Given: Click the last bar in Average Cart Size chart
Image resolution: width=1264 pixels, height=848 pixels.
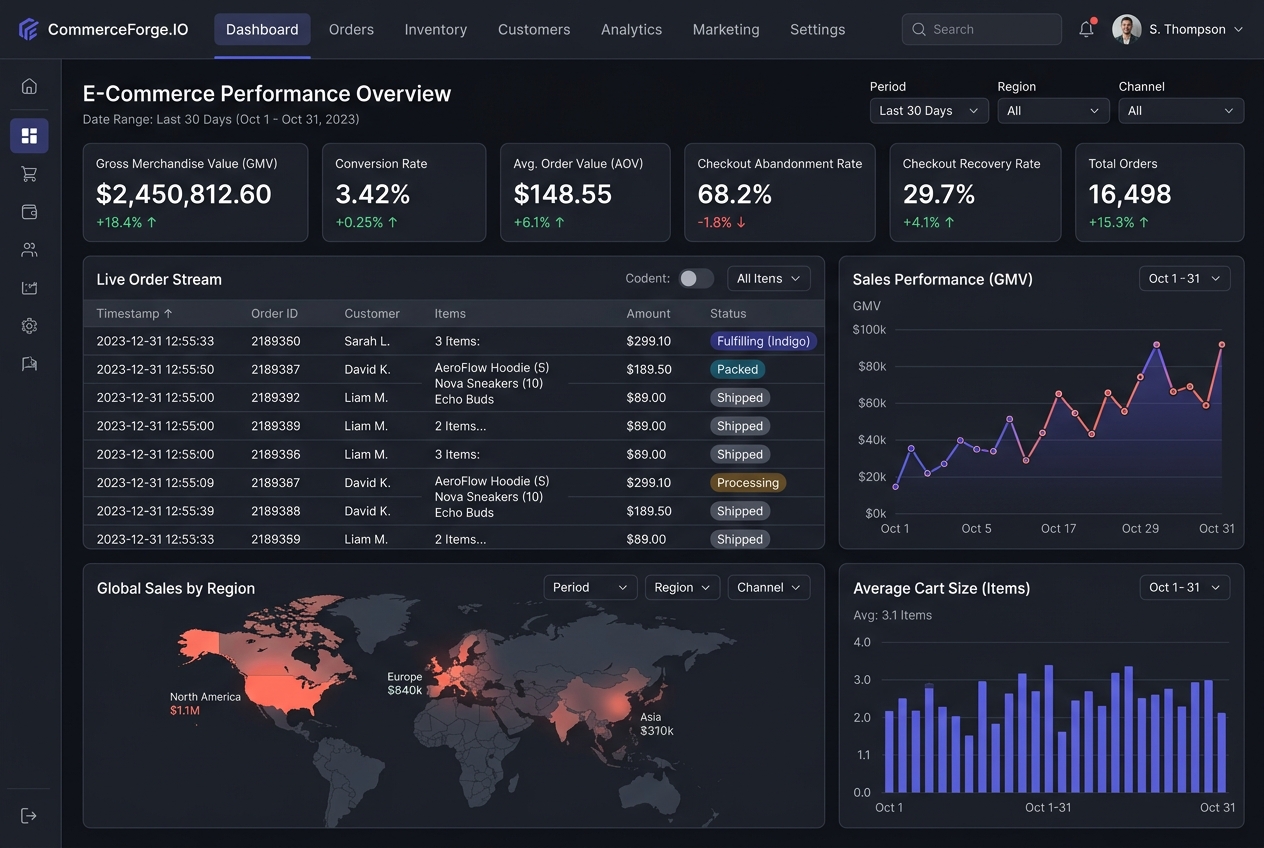Looking at the screenshot, I should tap(1221, 752).
